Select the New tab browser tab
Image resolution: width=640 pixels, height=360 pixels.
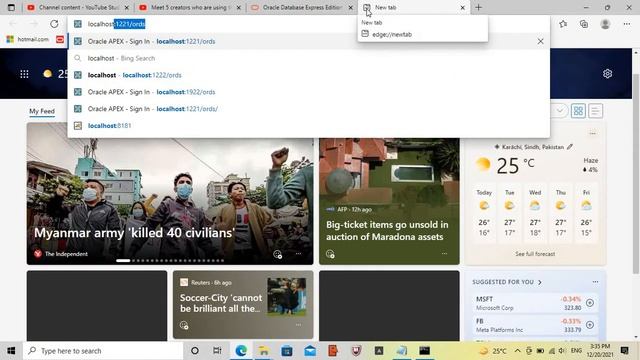coord(413,7)
